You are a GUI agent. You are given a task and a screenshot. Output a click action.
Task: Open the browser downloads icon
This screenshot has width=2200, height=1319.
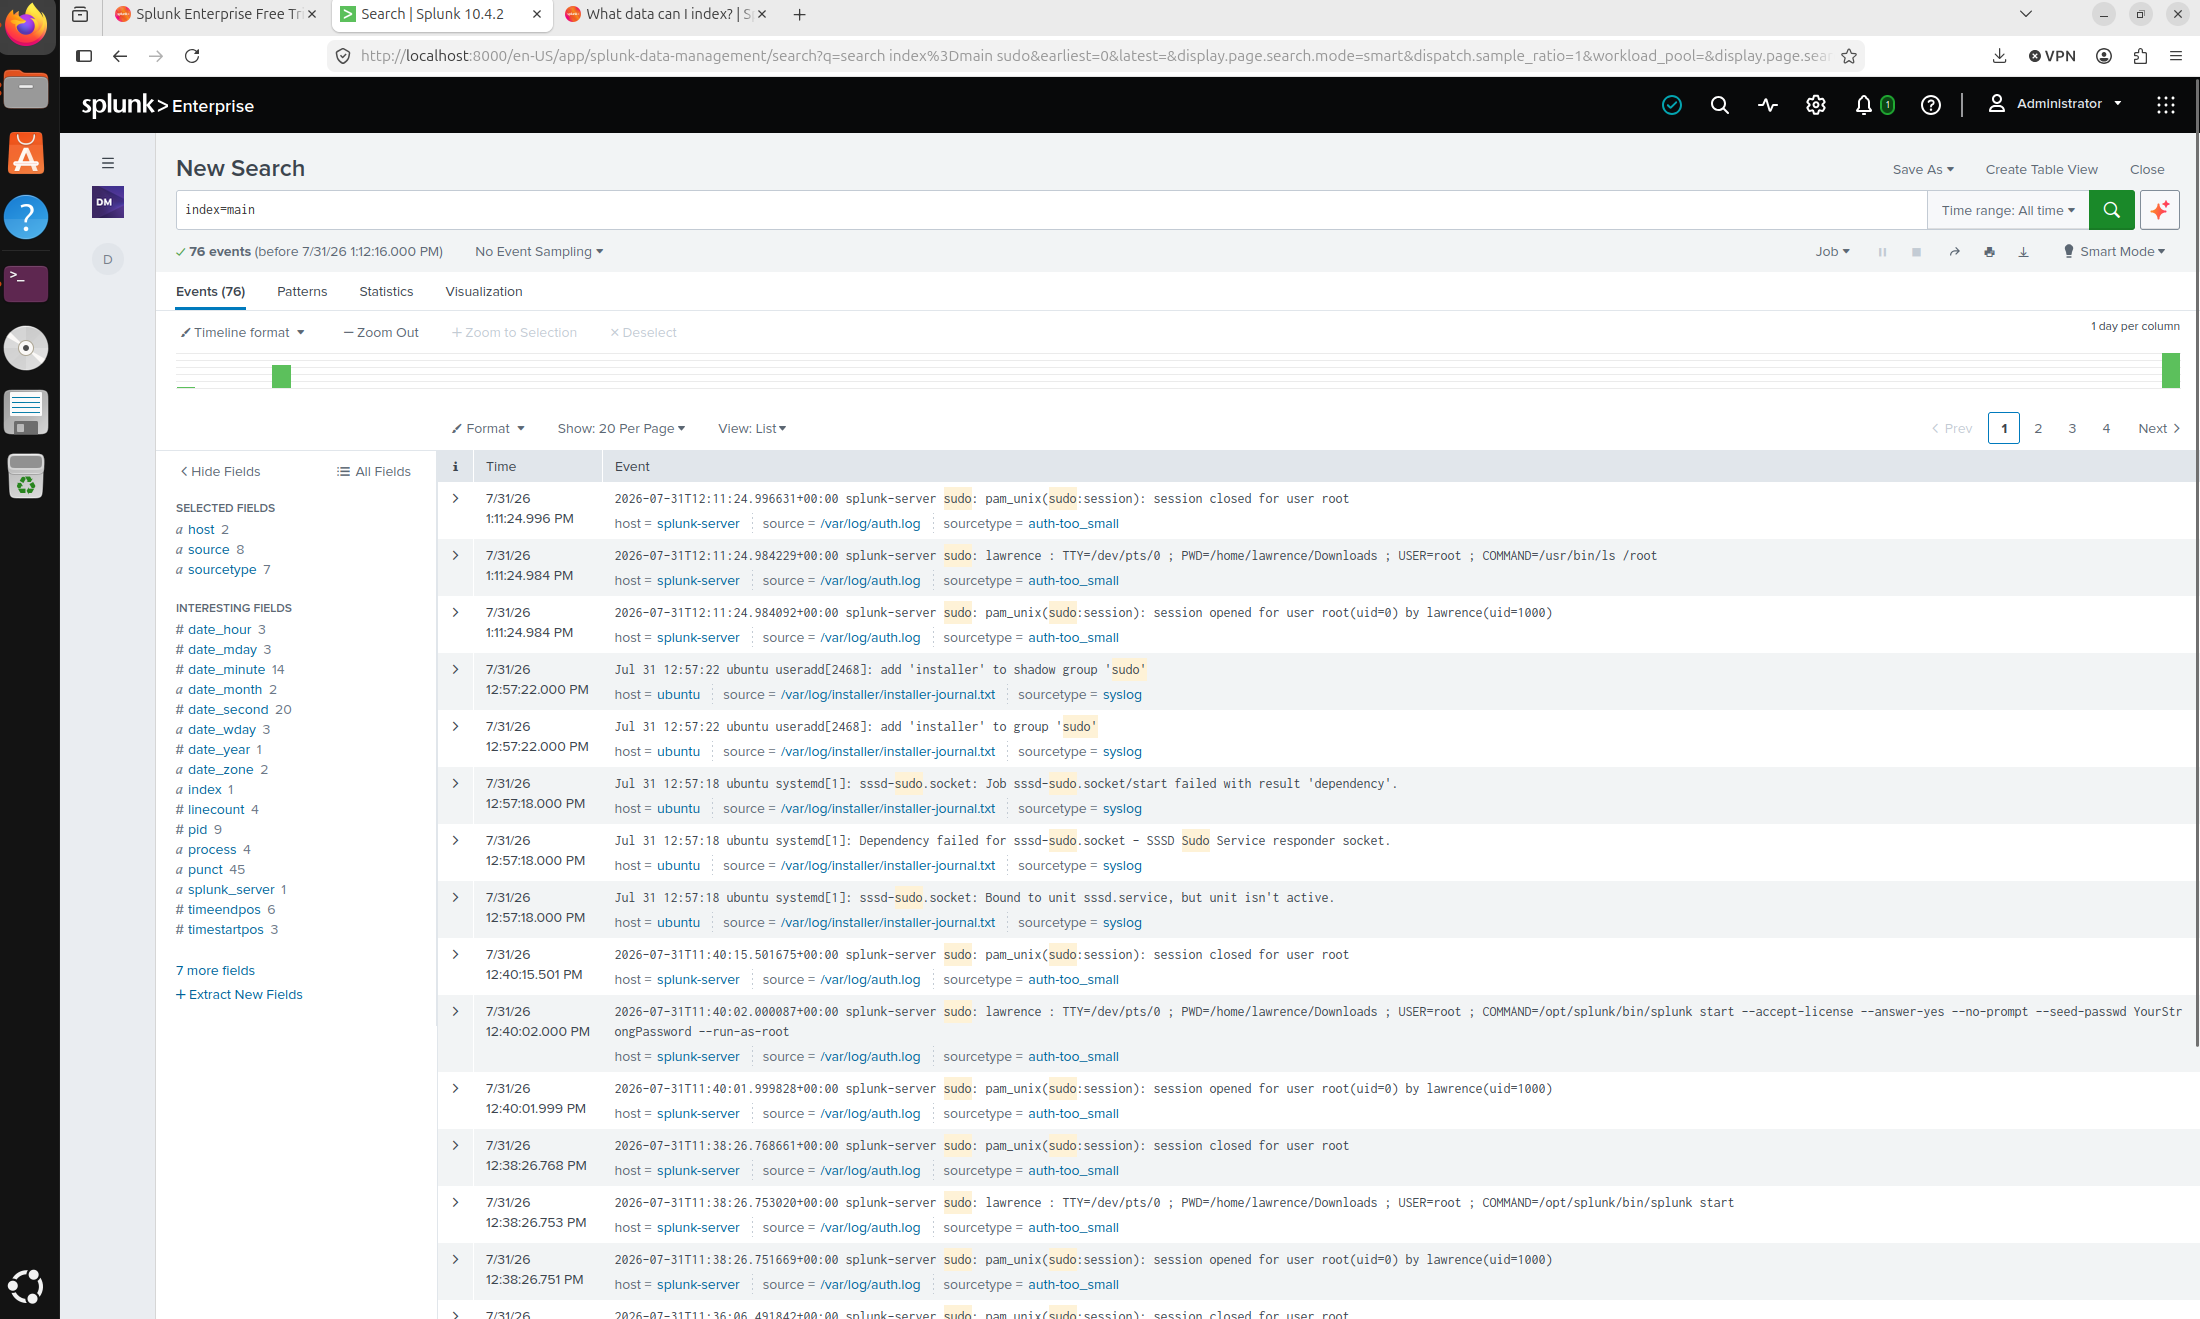pos(1999,56)
